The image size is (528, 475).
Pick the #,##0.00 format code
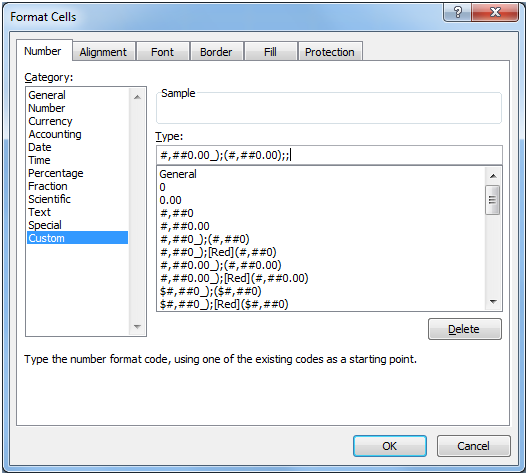(185, 226)
